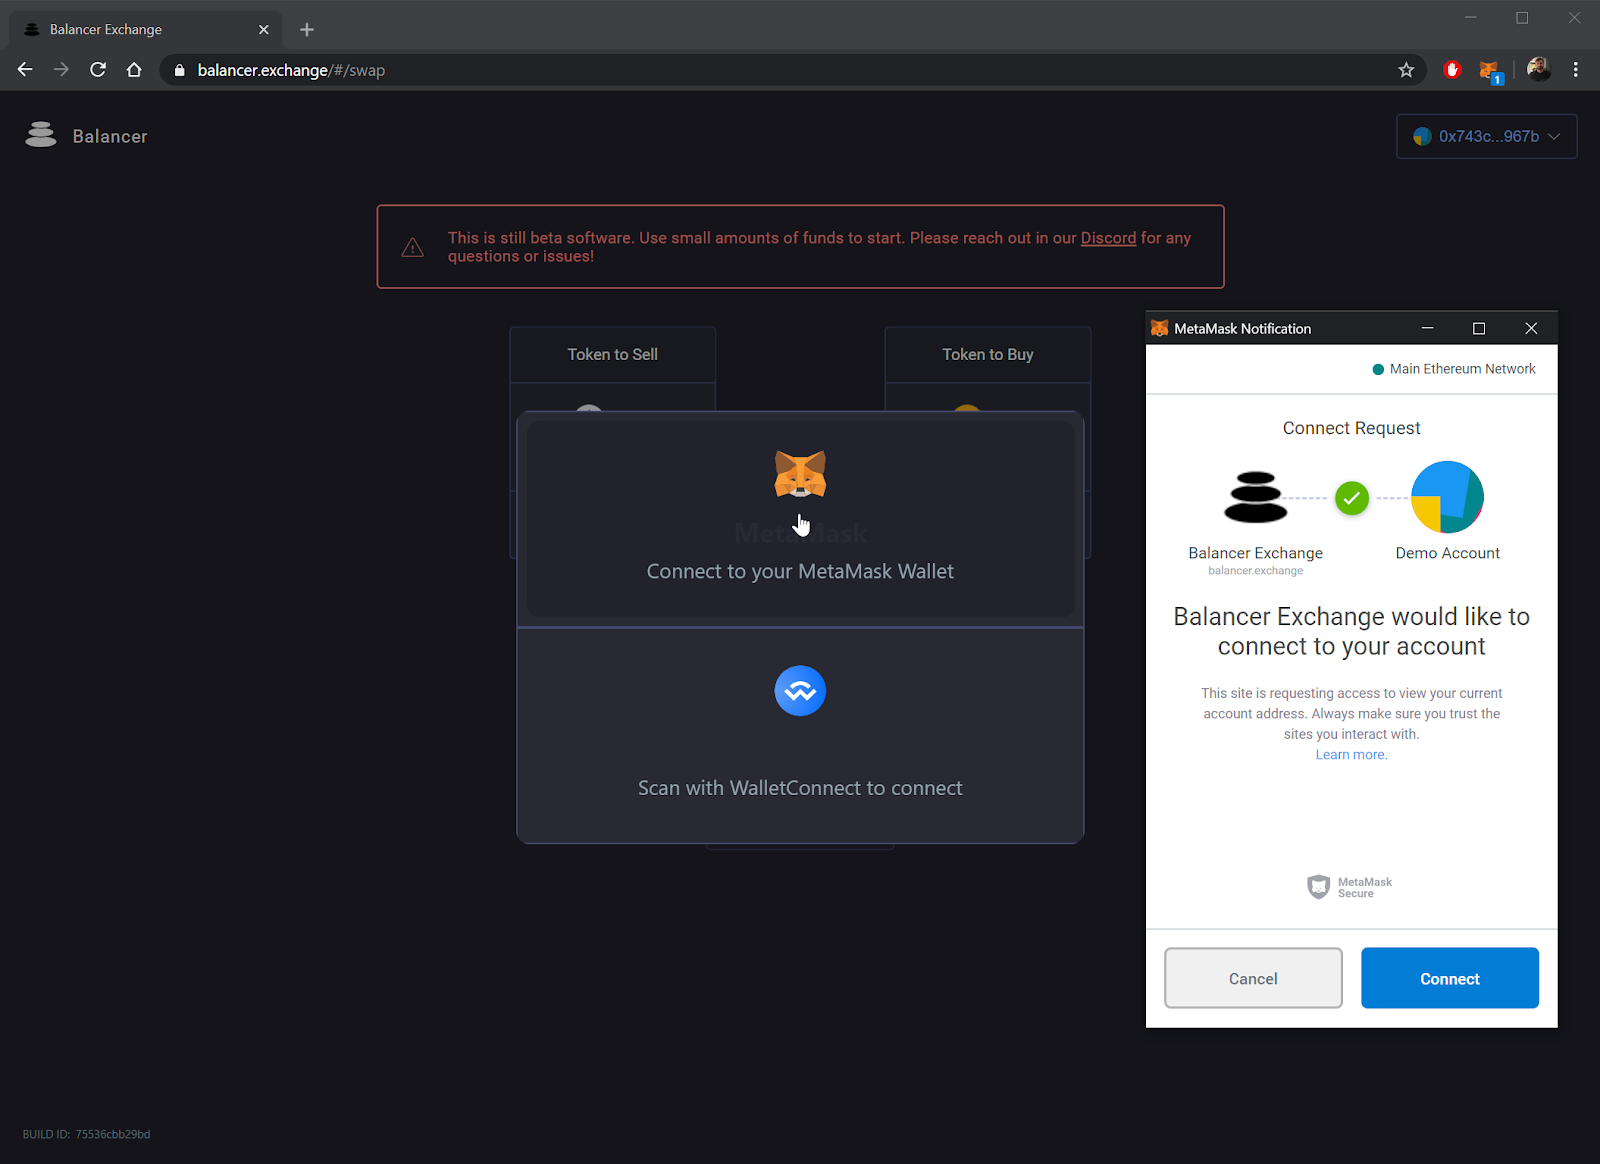Click the fox icon in MetaMask Notification title bar
Viewport: 1600px width, 1164px height.
coord(1160,328)
